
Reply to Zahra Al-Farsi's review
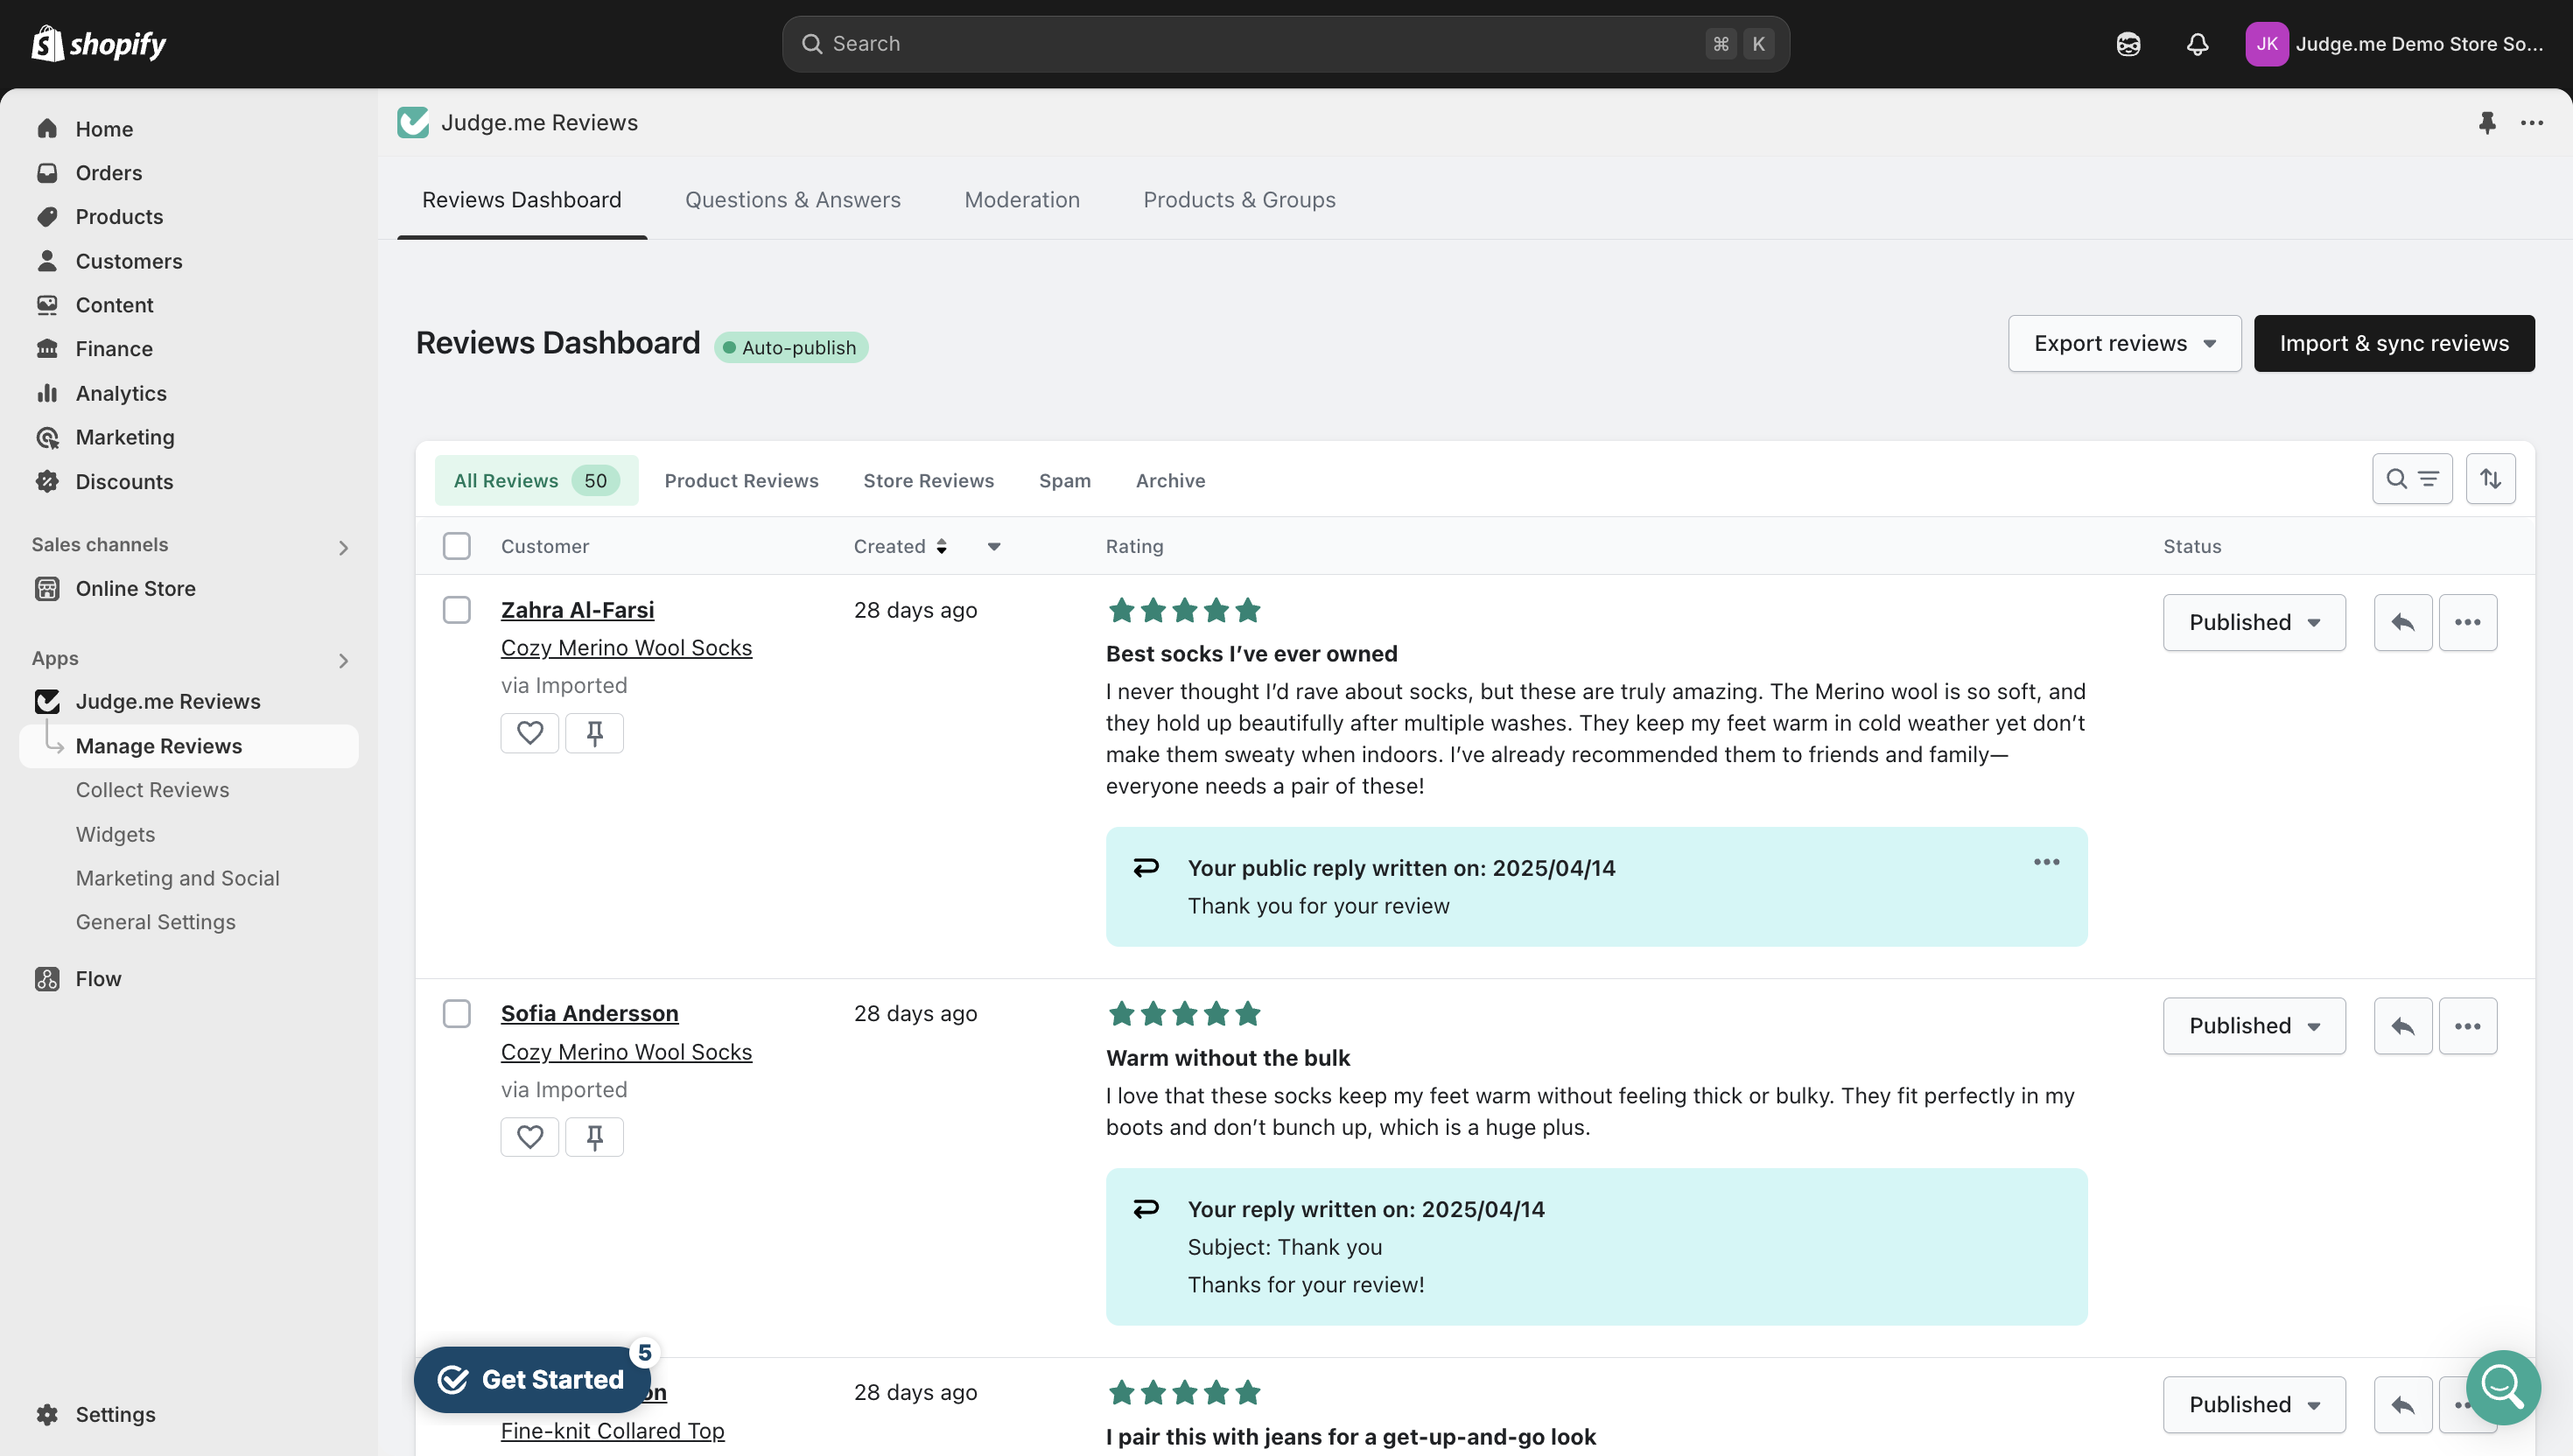2403,622
